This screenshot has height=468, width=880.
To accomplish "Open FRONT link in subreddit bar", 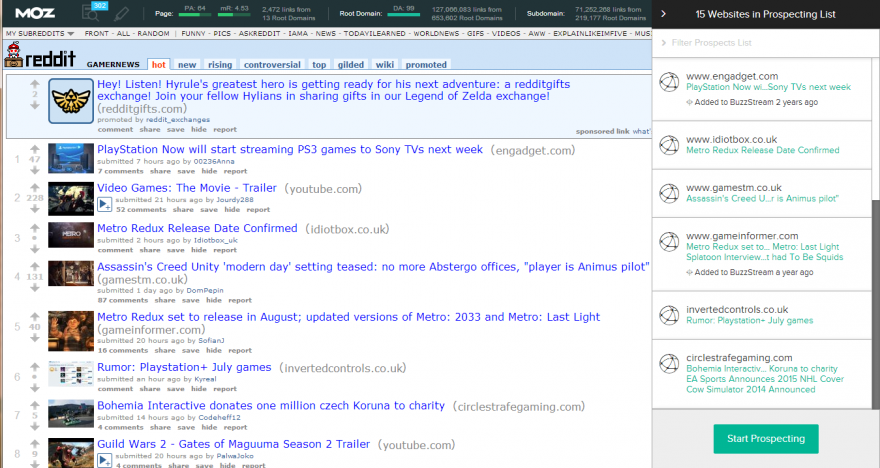I will (97, 34).
